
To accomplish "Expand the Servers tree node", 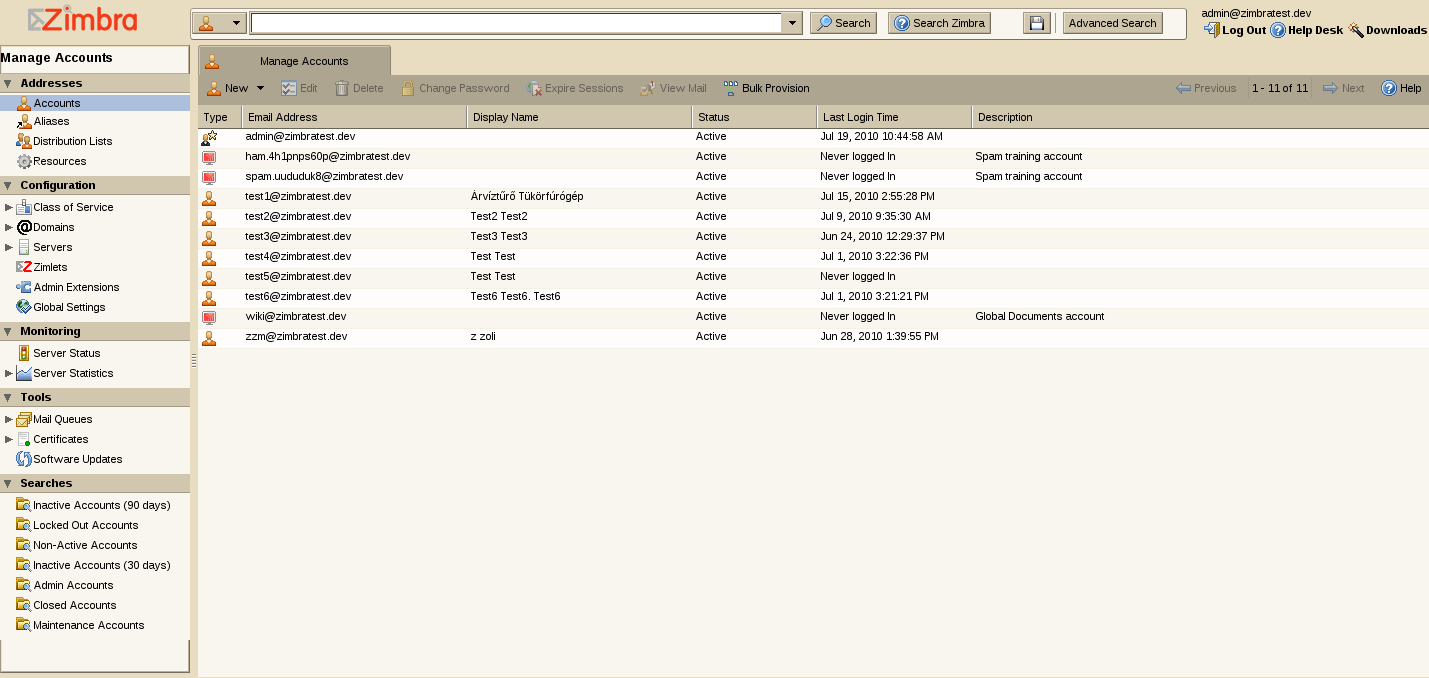I will coord(9,247).
